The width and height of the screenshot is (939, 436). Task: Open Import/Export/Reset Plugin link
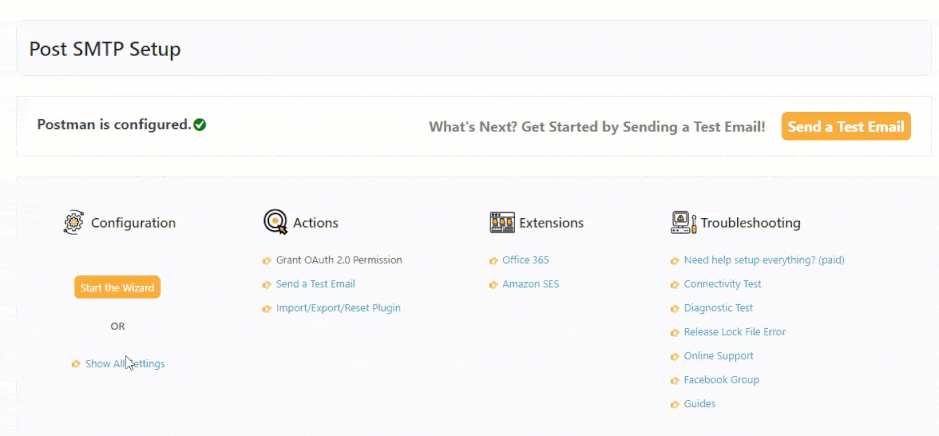click(x=338, y=308)
